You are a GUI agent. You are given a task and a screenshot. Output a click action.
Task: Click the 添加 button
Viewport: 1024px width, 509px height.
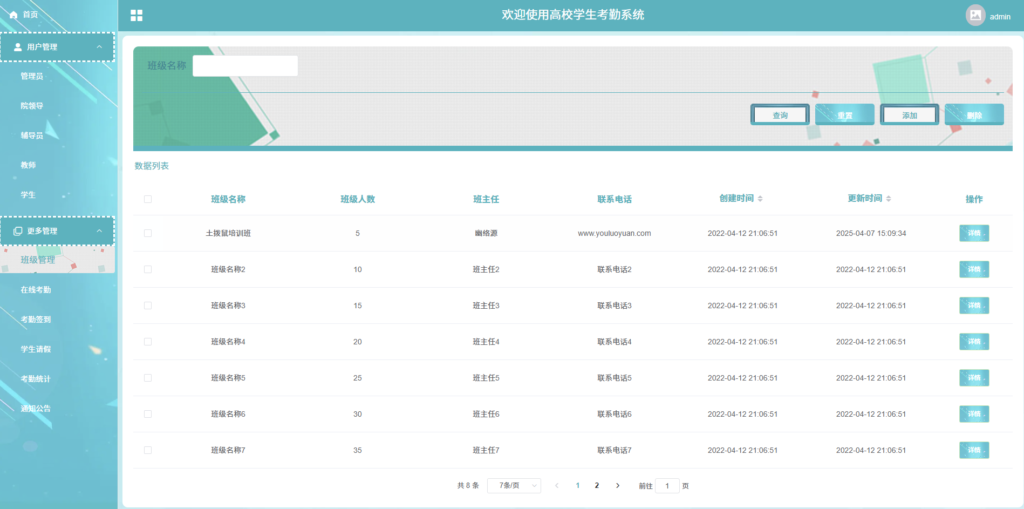910,115
